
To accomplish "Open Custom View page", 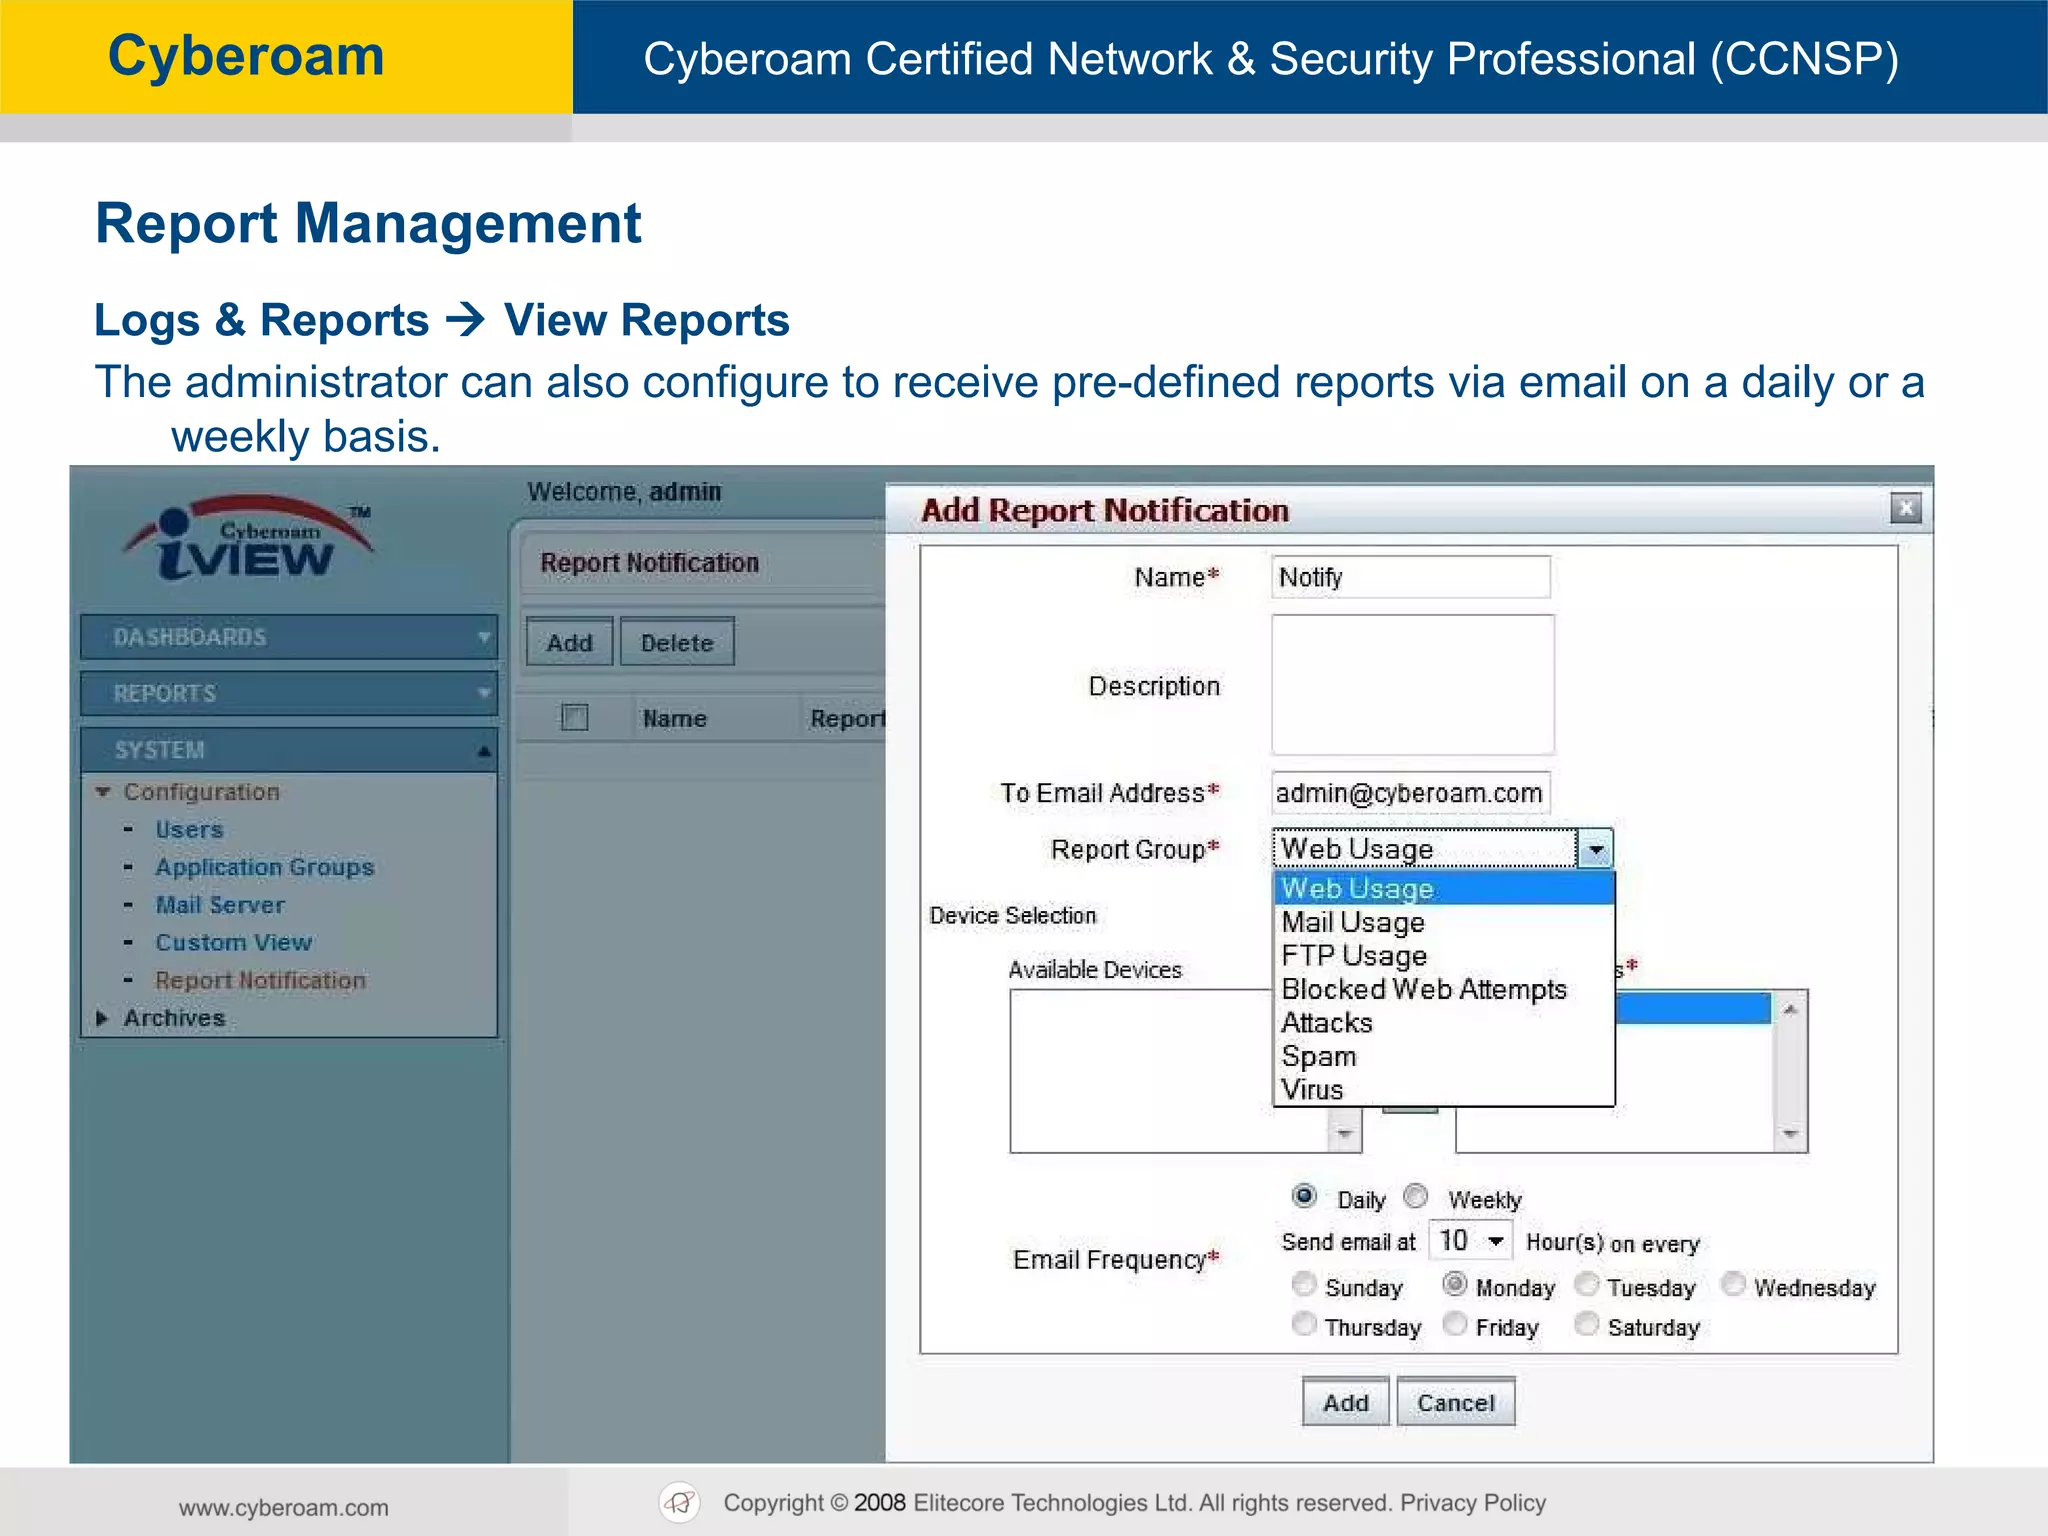I will coord(233,943).
